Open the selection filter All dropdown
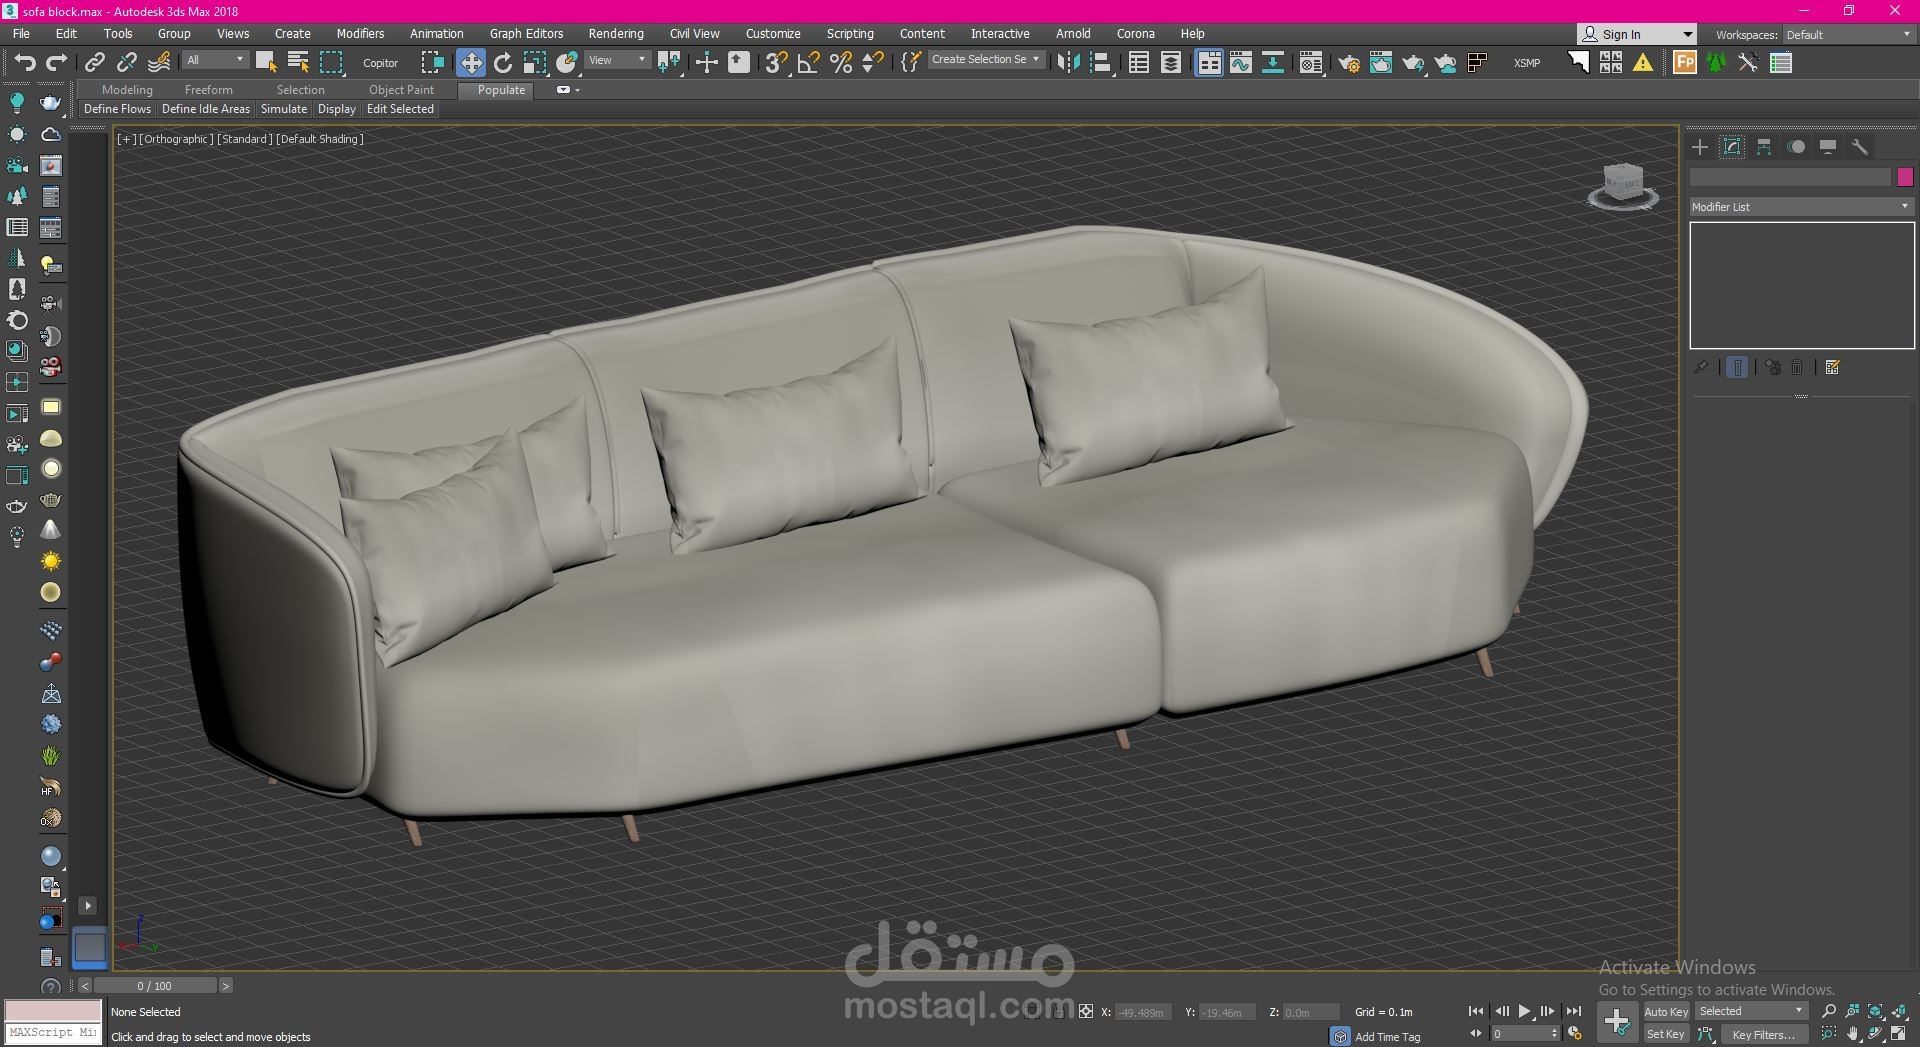 pos(215,60)
